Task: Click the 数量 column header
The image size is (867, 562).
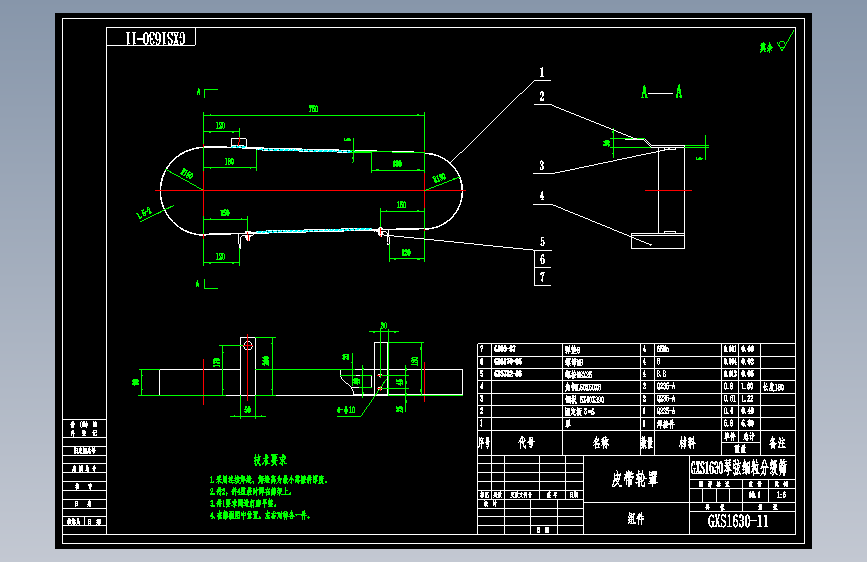Action: pos(647,443)
